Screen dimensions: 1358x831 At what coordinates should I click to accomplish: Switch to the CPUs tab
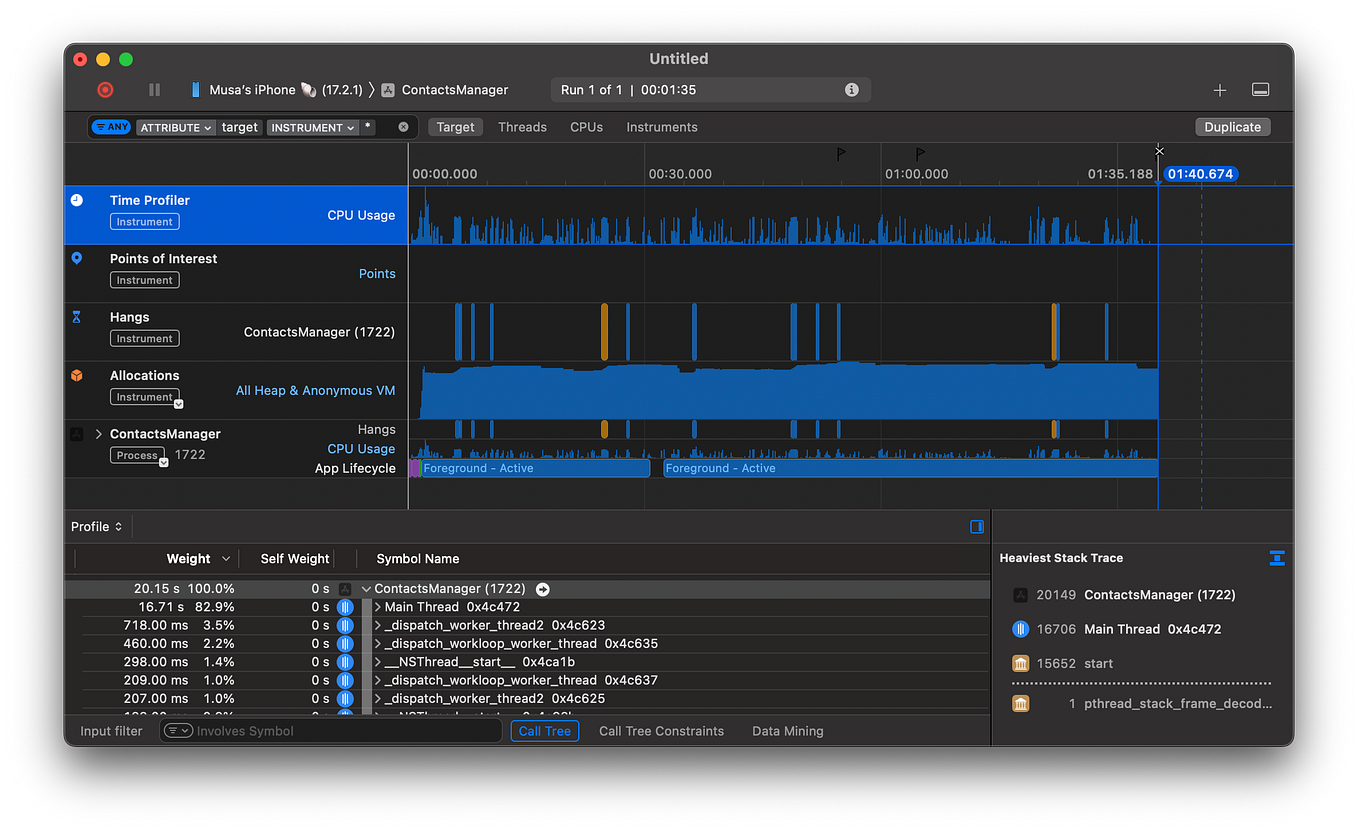[x=586, y=127]
